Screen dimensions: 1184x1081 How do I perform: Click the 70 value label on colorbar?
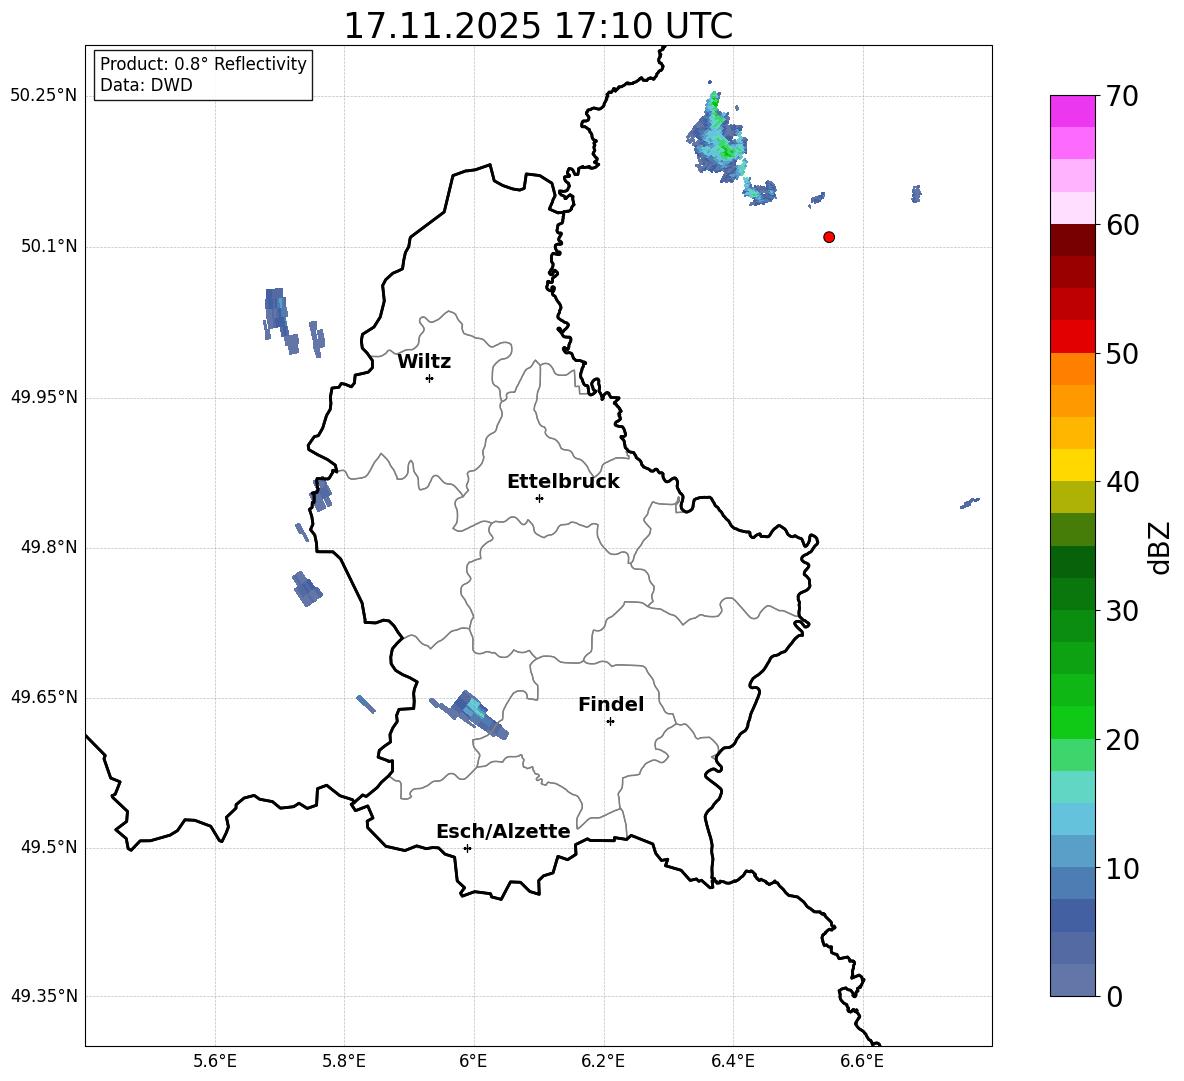[1122, 97]
